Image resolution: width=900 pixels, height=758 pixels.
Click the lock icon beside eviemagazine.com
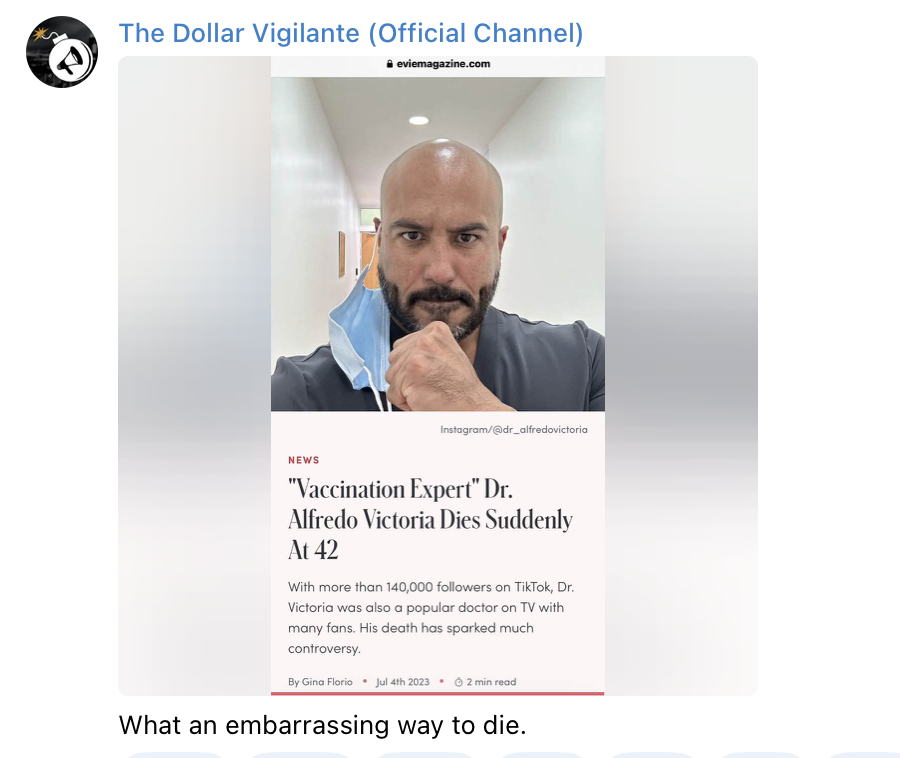pyautogui.click(x=390, y=64)
